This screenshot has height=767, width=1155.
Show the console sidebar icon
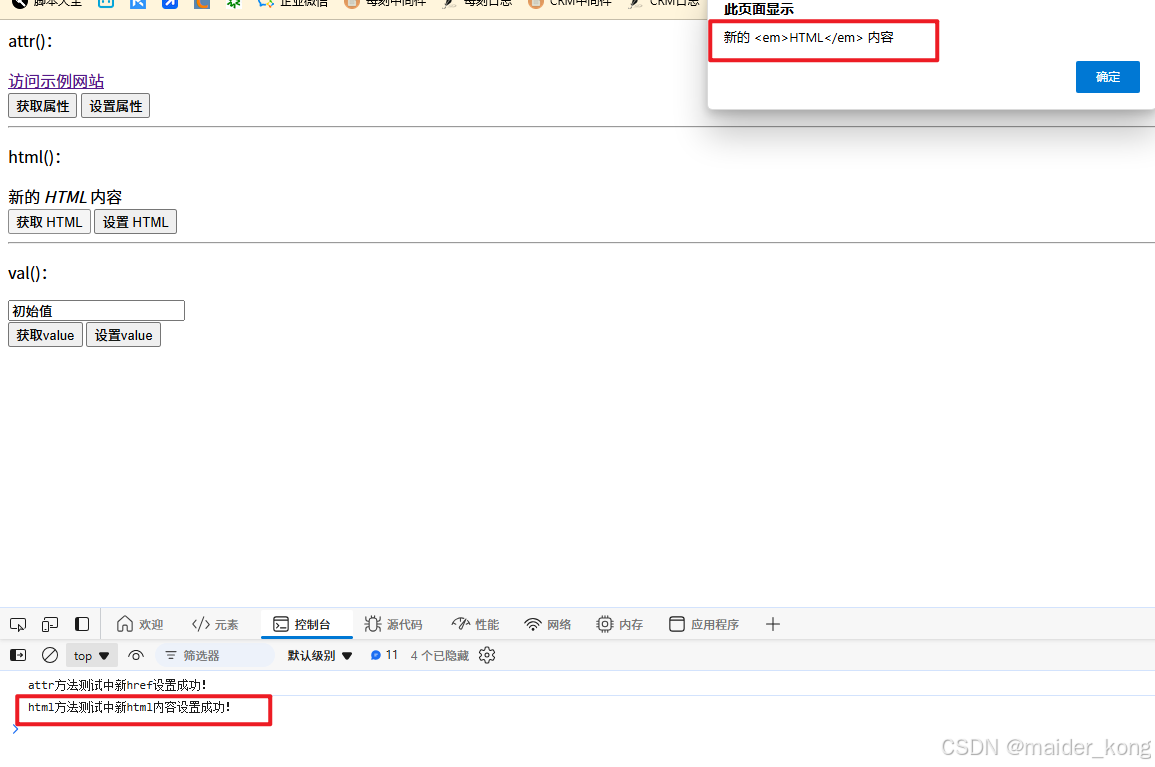pos(17,655)
